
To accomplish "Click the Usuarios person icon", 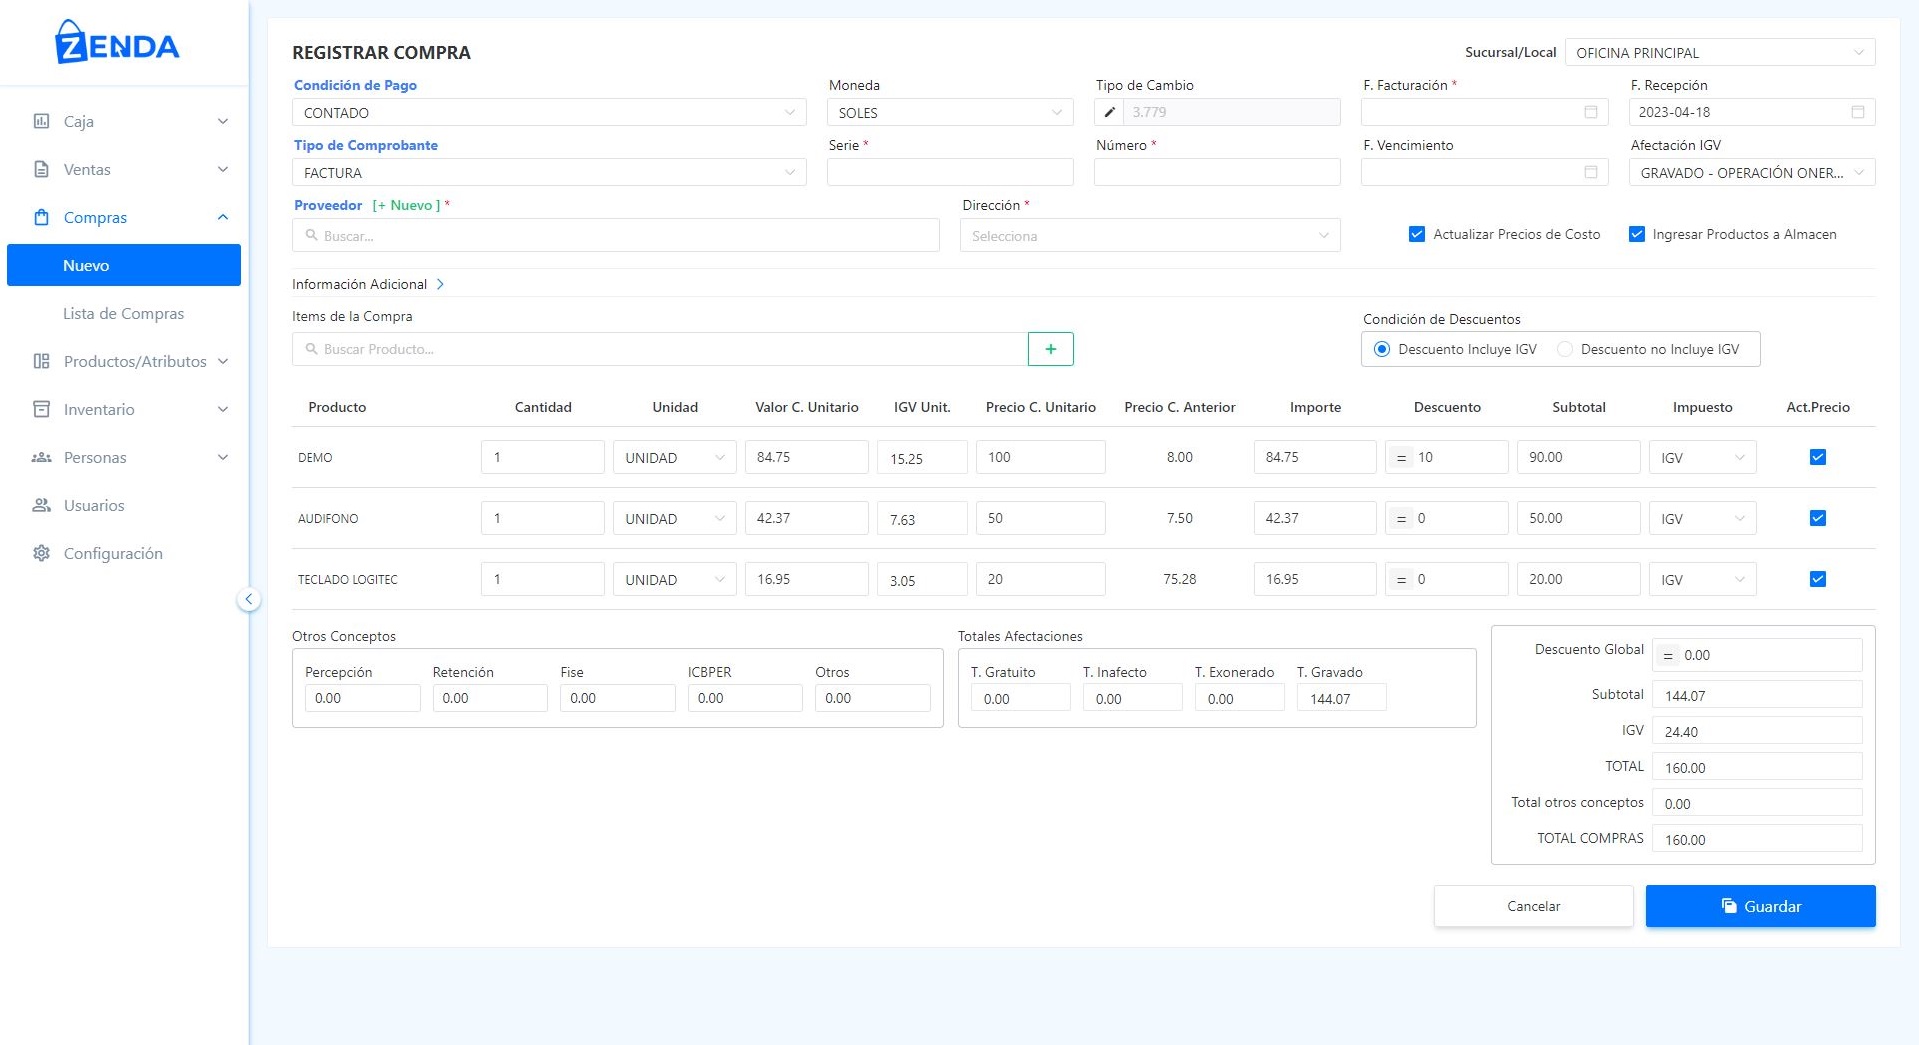I will (41, 505).
